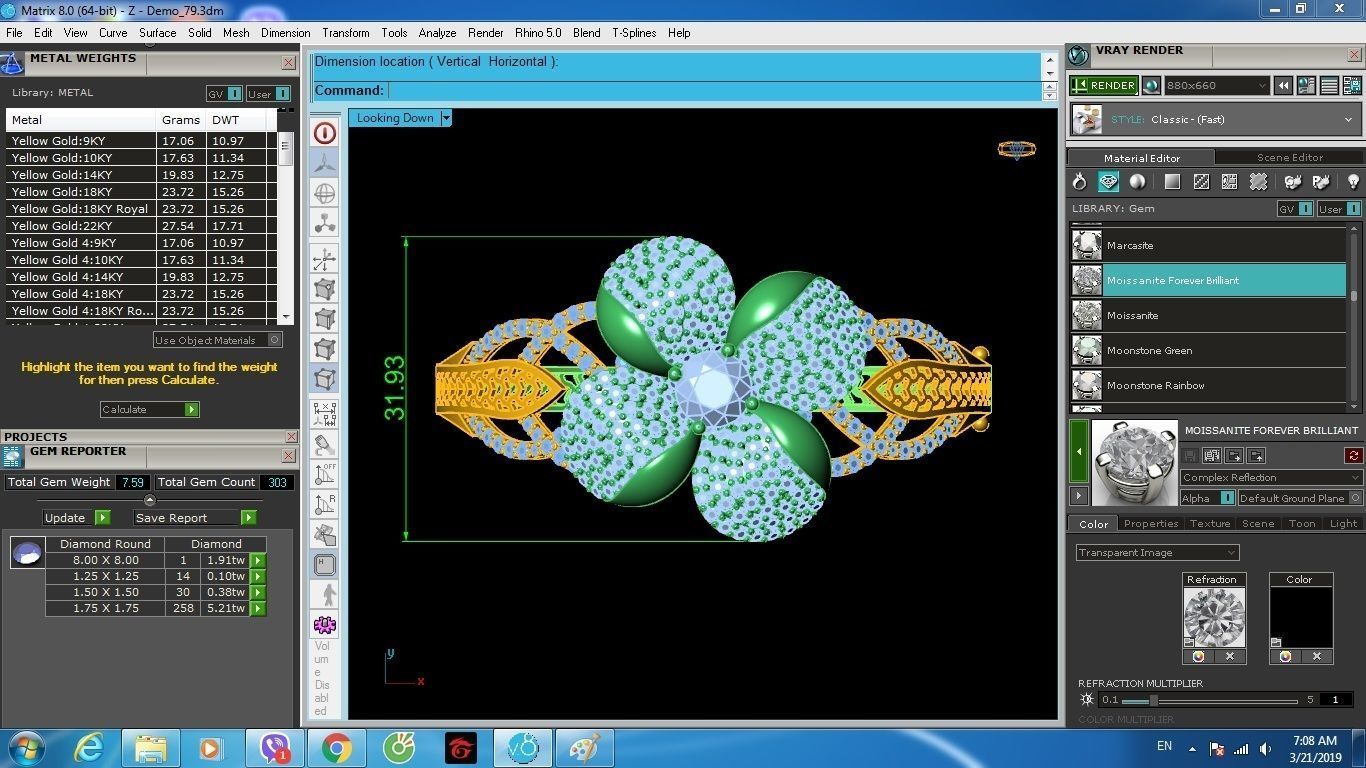
Task: Click the color wheel icon under Color swatch
Action: tap(1285, 656)
